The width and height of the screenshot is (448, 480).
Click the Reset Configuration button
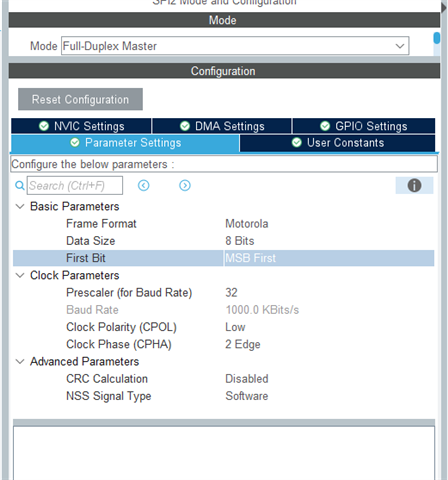[x=80, y=99]
